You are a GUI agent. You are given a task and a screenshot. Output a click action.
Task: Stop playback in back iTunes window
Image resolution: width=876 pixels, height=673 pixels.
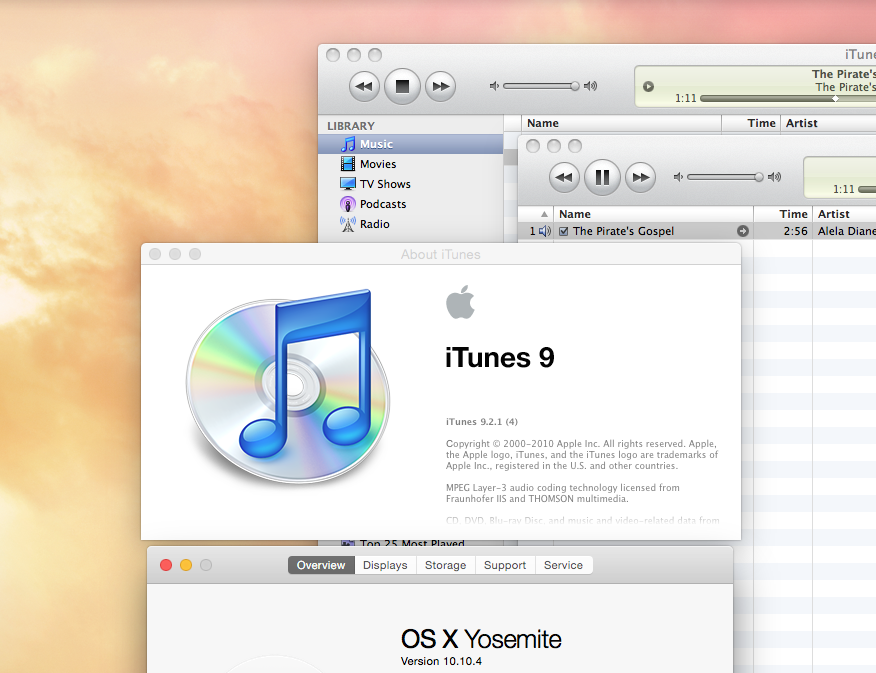pyautogui.click(x=402, y=86)
